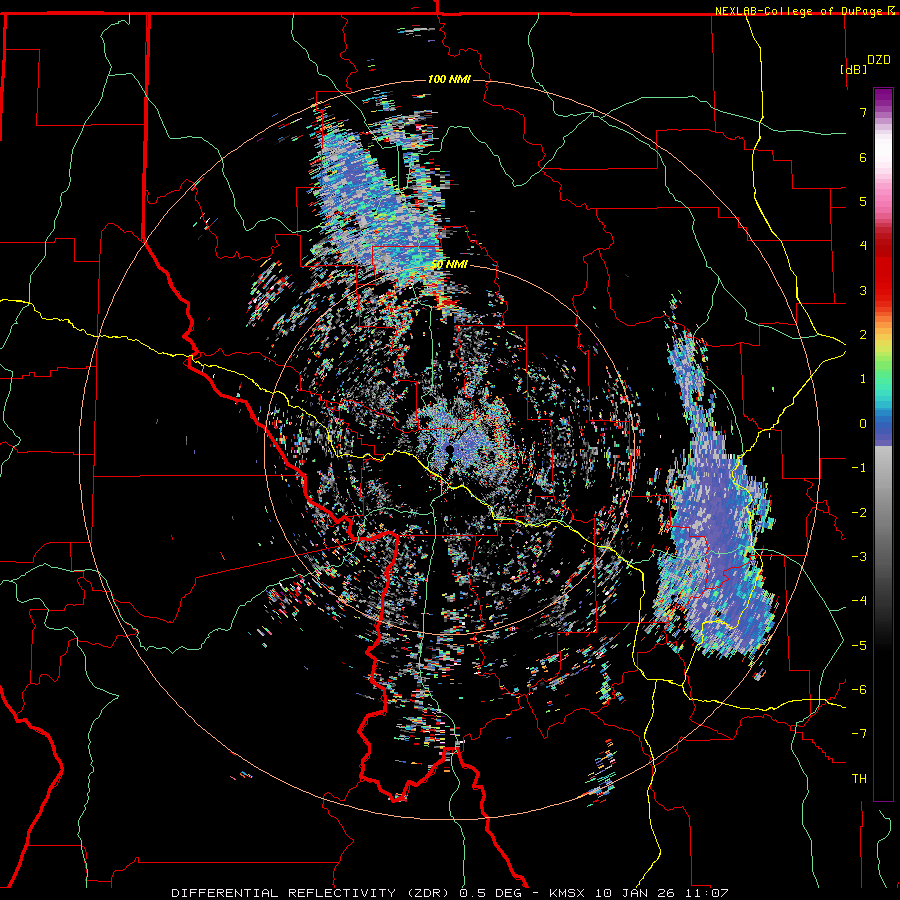This screenshot has width=900, height=900.
Task: Click the [dB] unit label
Action: click(853, 69)
